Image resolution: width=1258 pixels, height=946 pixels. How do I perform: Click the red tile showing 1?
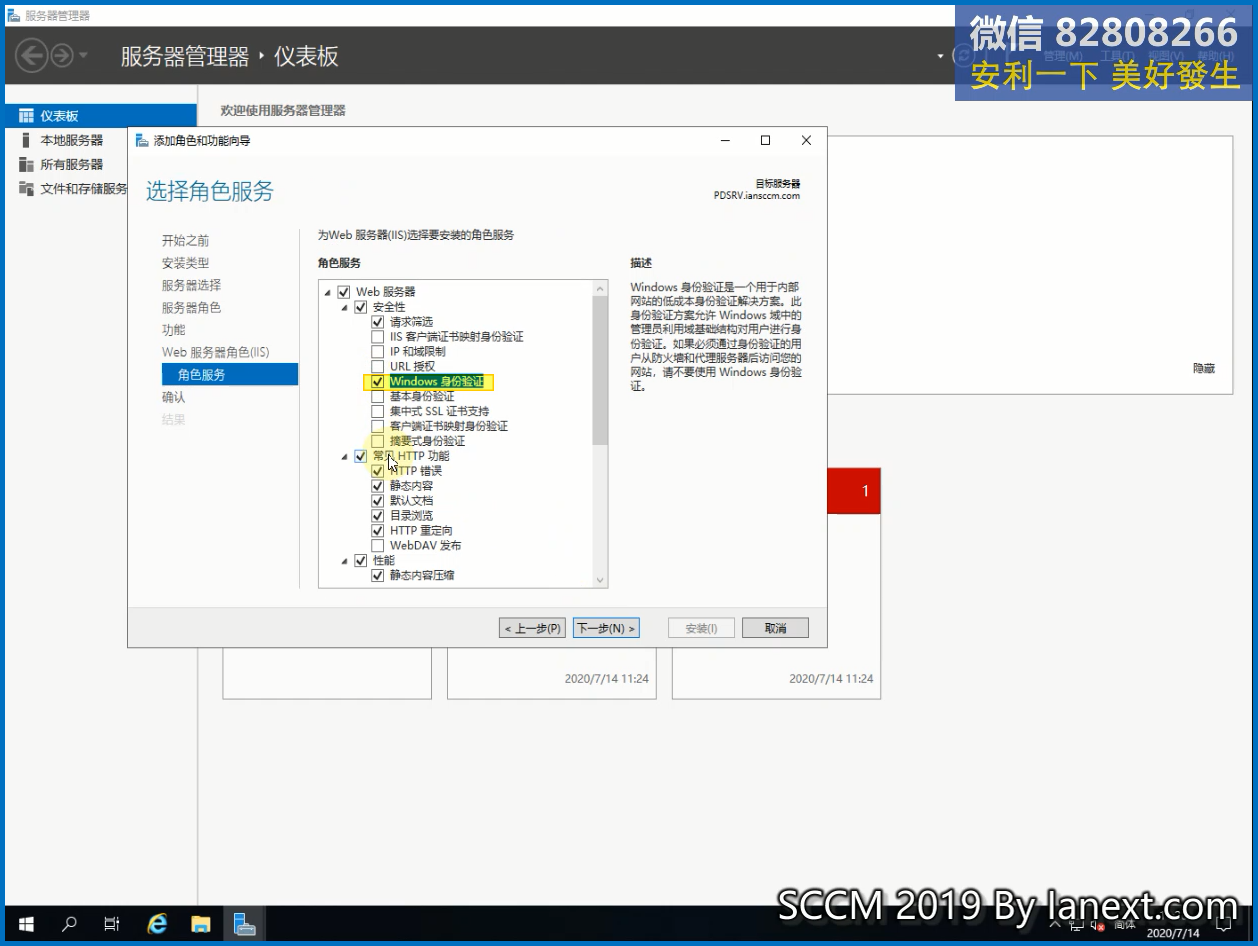[855, 491]
